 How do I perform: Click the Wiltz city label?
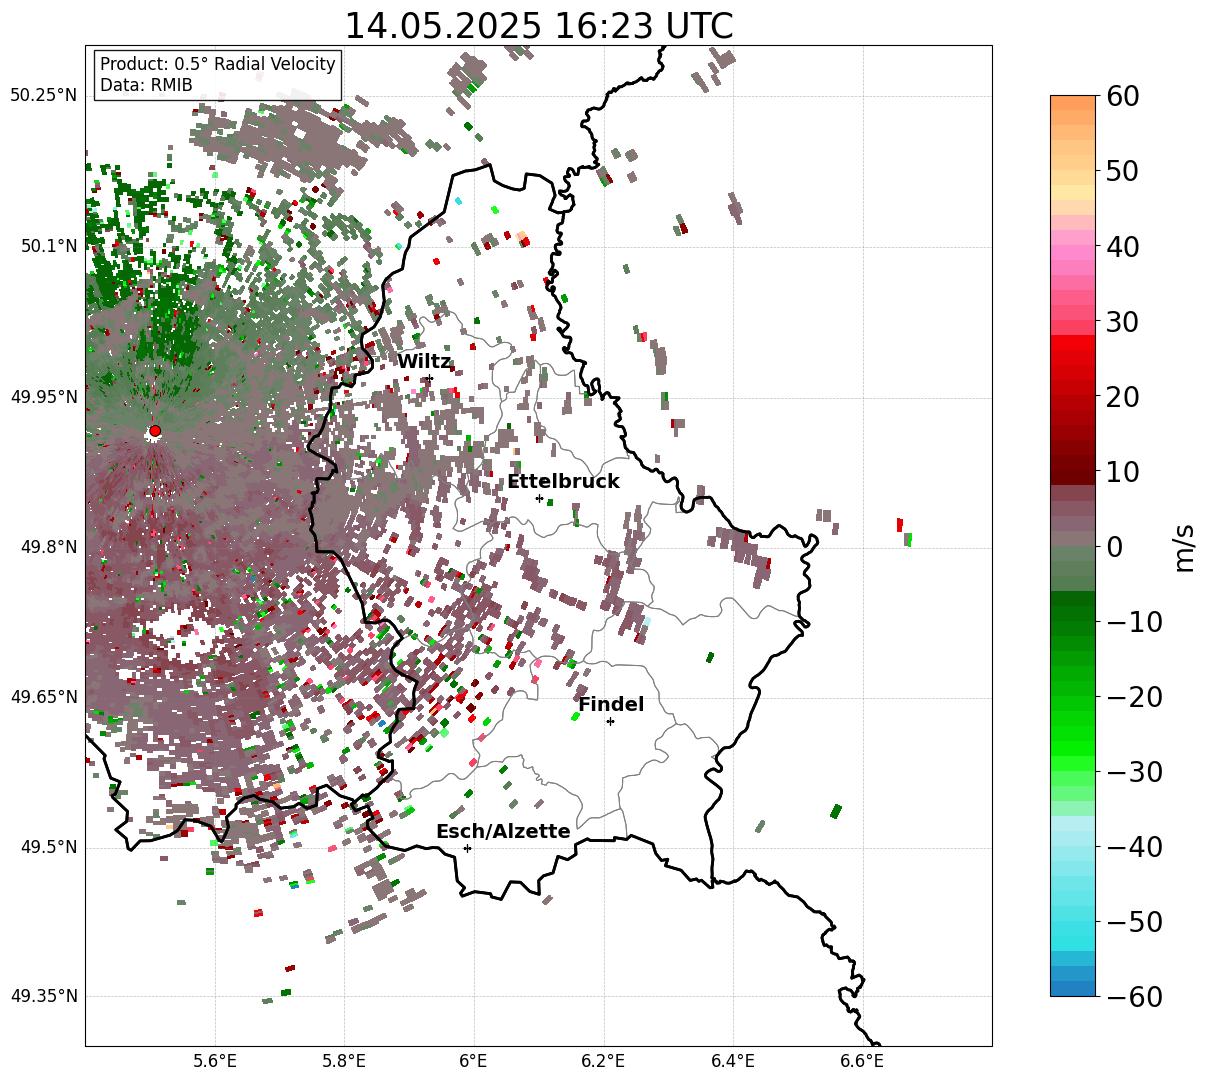click(425, 362)
